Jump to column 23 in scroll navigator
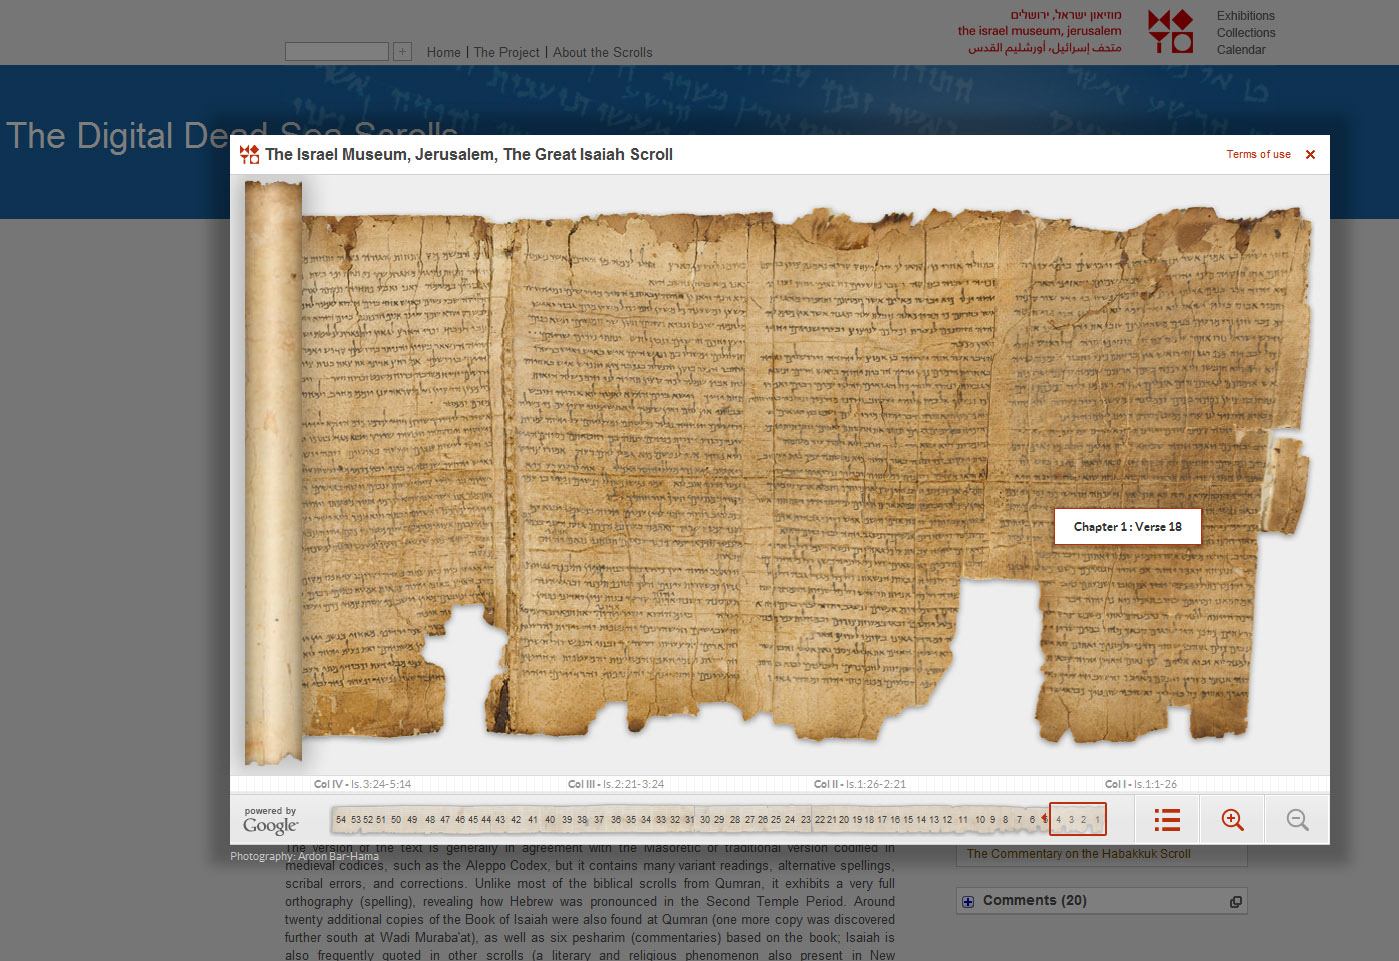Image resolution: width=1399 pixels, height=961 pixels. pos(806,820)
